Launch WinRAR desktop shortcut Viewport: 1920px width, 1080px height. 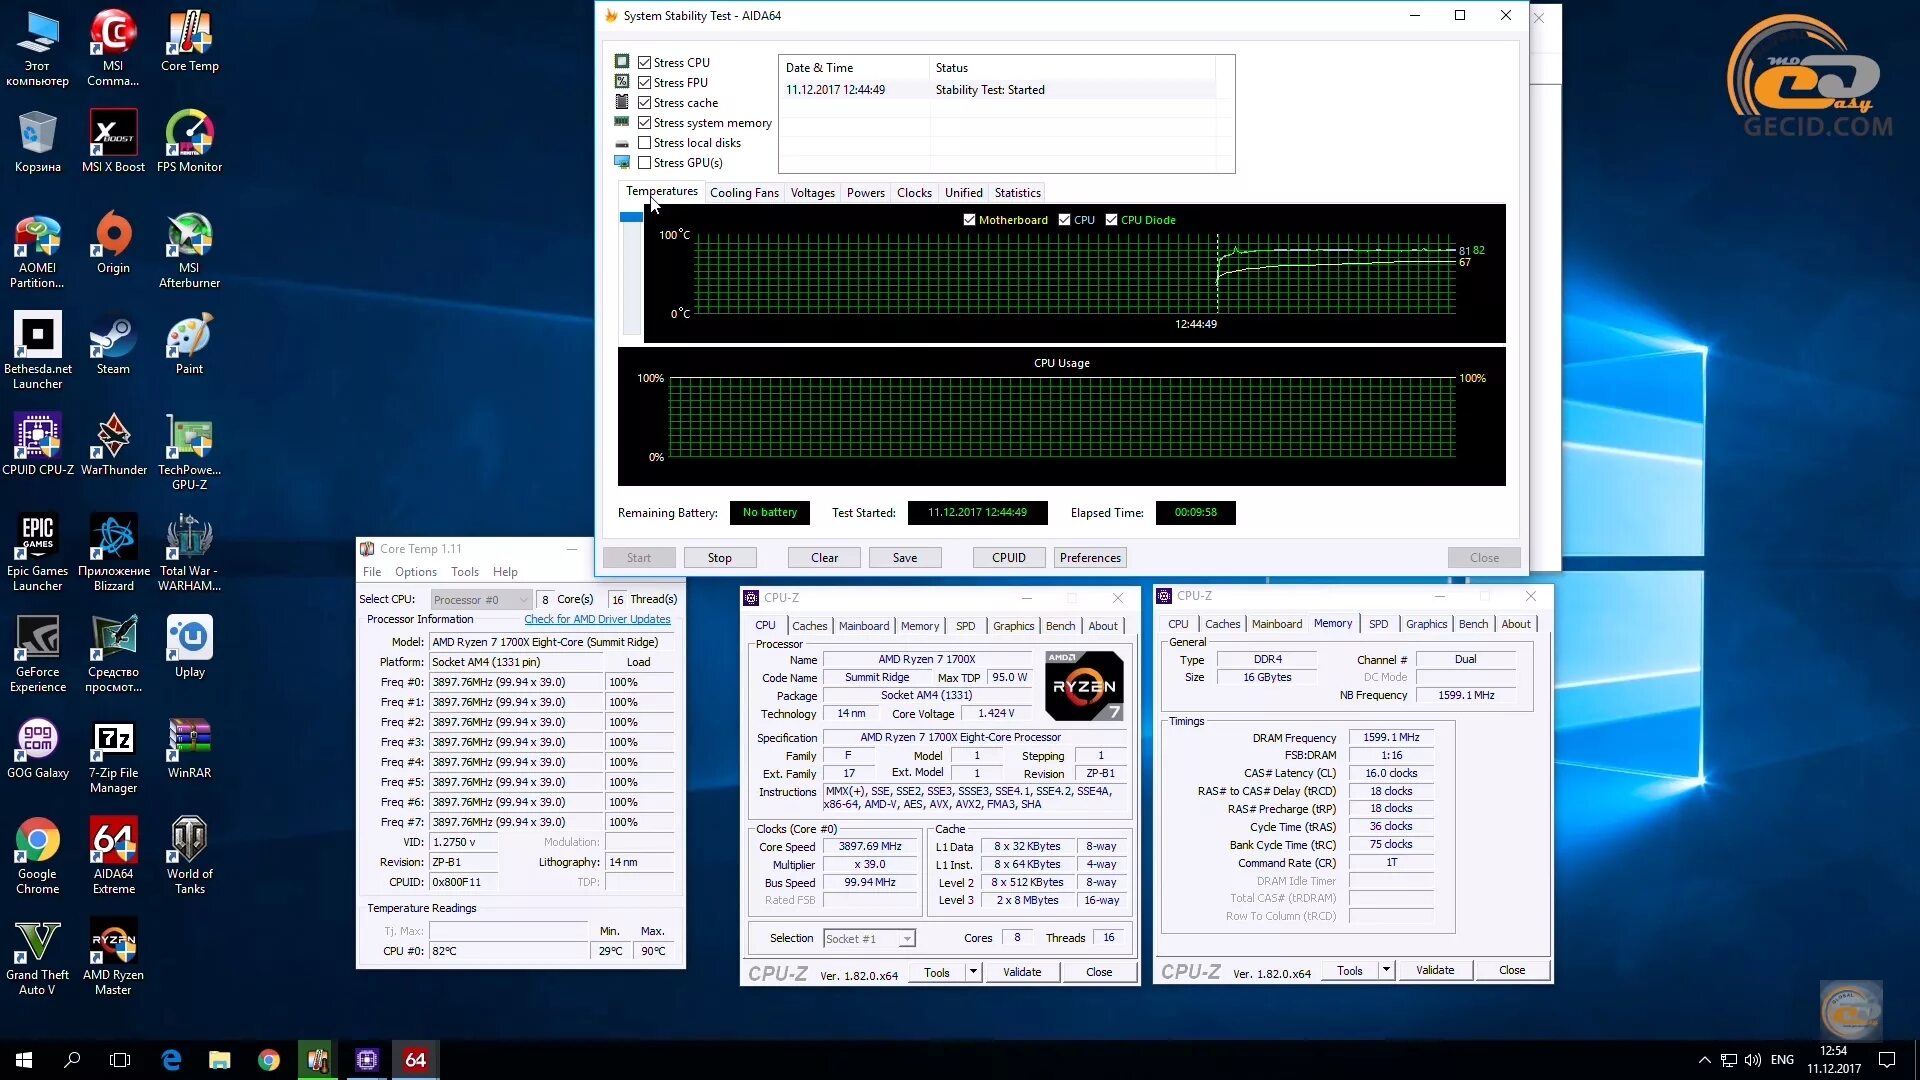pos(189,748)
